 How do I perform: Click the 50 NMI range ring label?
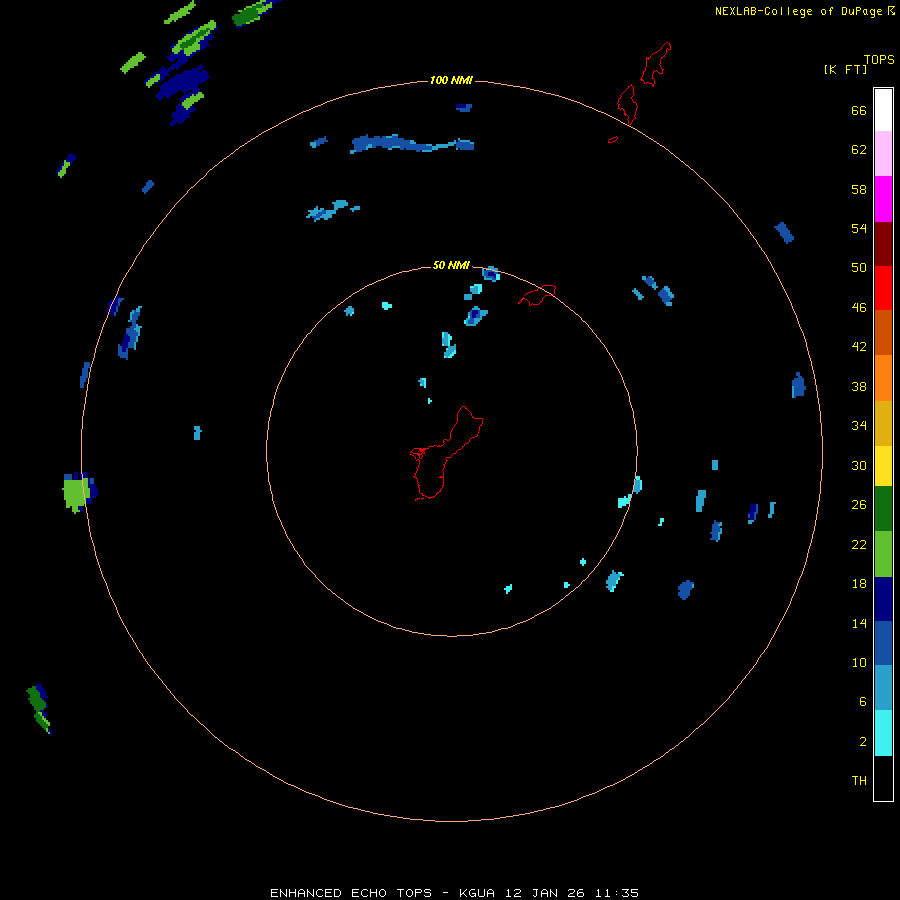(451, 265)
